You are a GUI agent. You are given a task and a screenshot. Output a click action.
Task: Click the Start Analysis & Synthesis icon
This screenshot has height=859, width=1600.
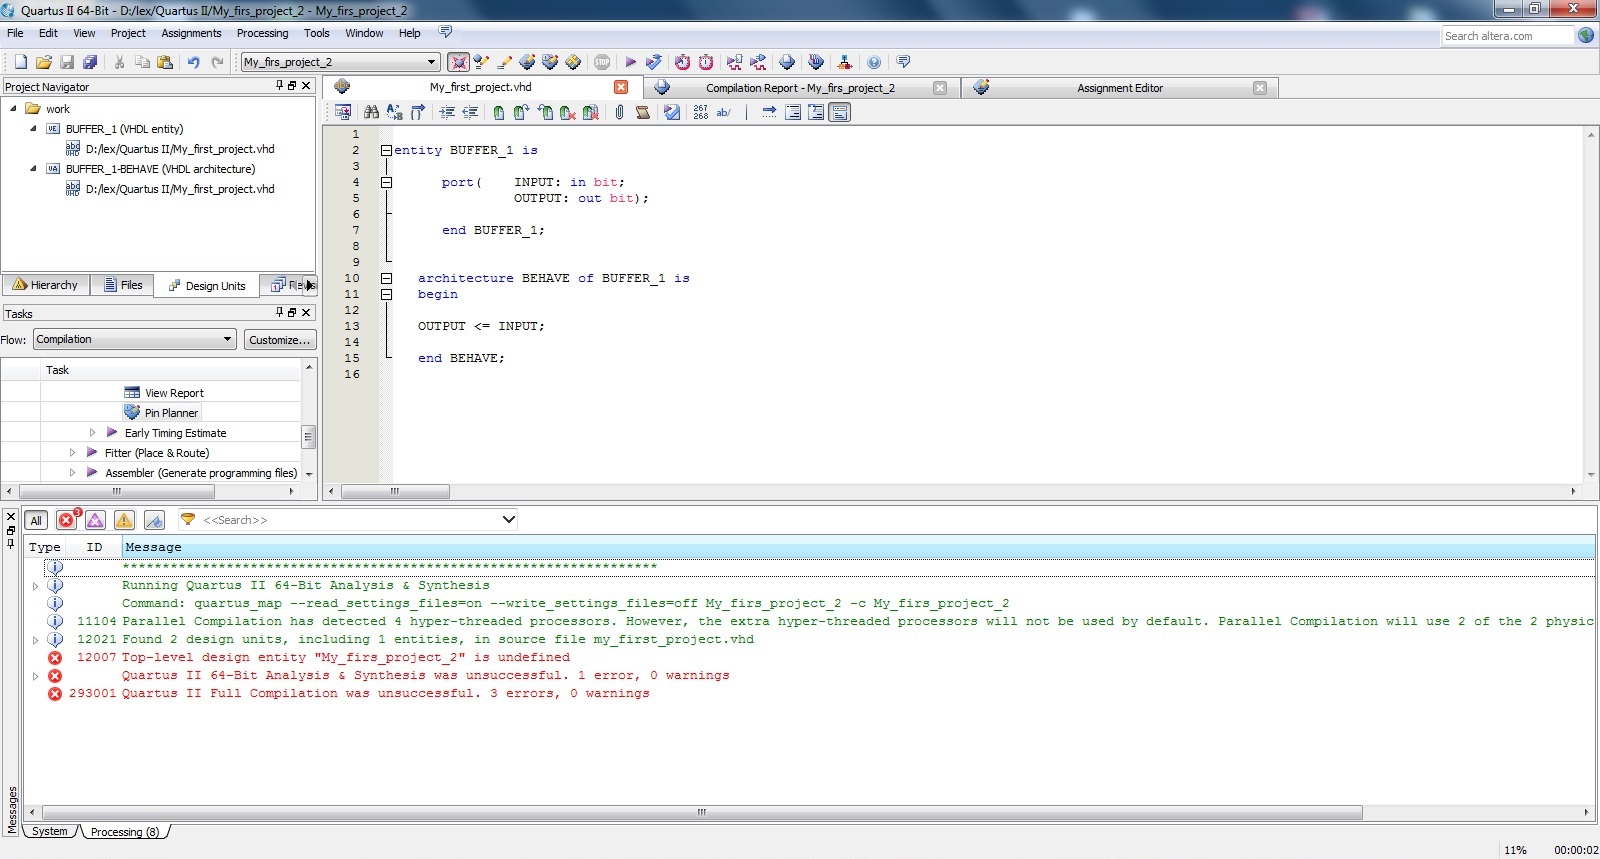coord(654,62)
